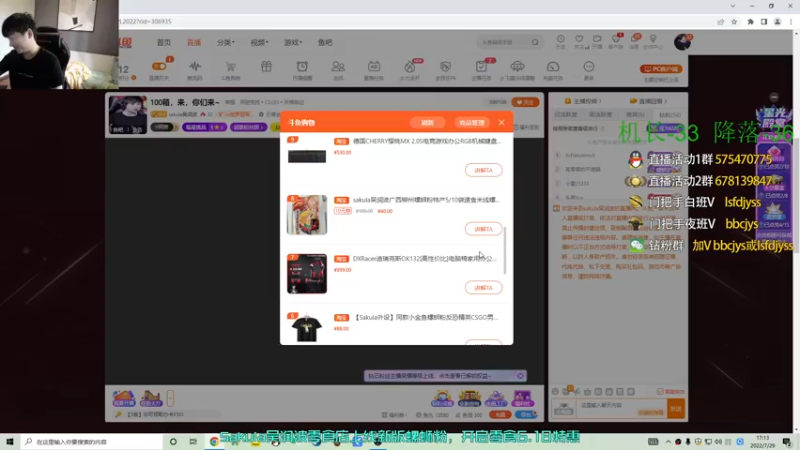Select the black T-shirt product thumbnail

307,328
